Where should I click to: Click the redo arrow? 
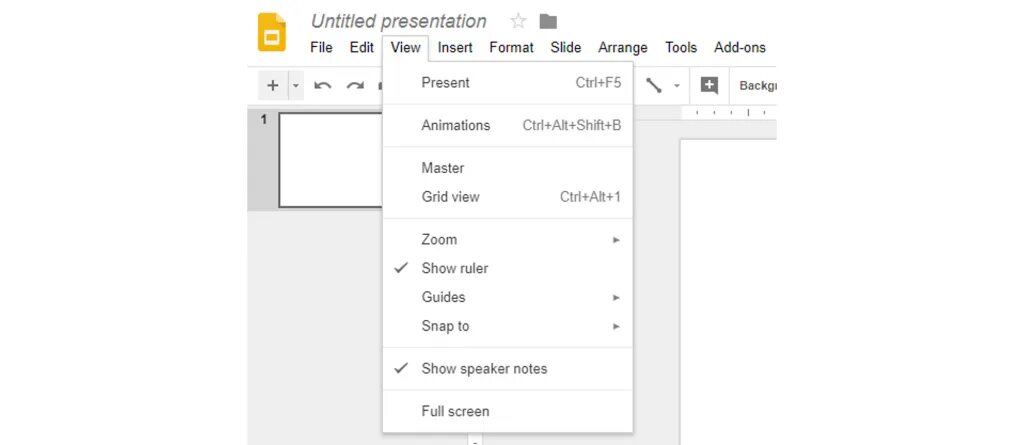coord(355,86)
